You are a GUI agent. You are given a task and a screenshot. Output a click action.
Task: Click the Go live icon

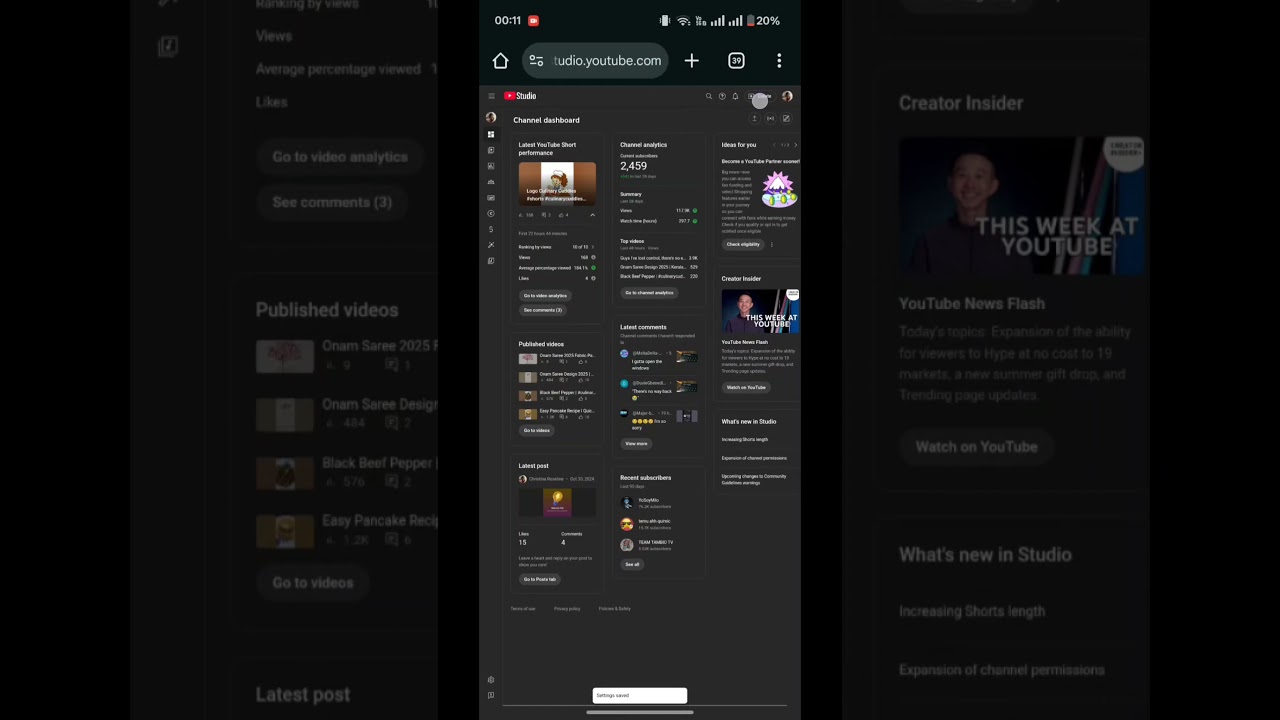(770, 119)
